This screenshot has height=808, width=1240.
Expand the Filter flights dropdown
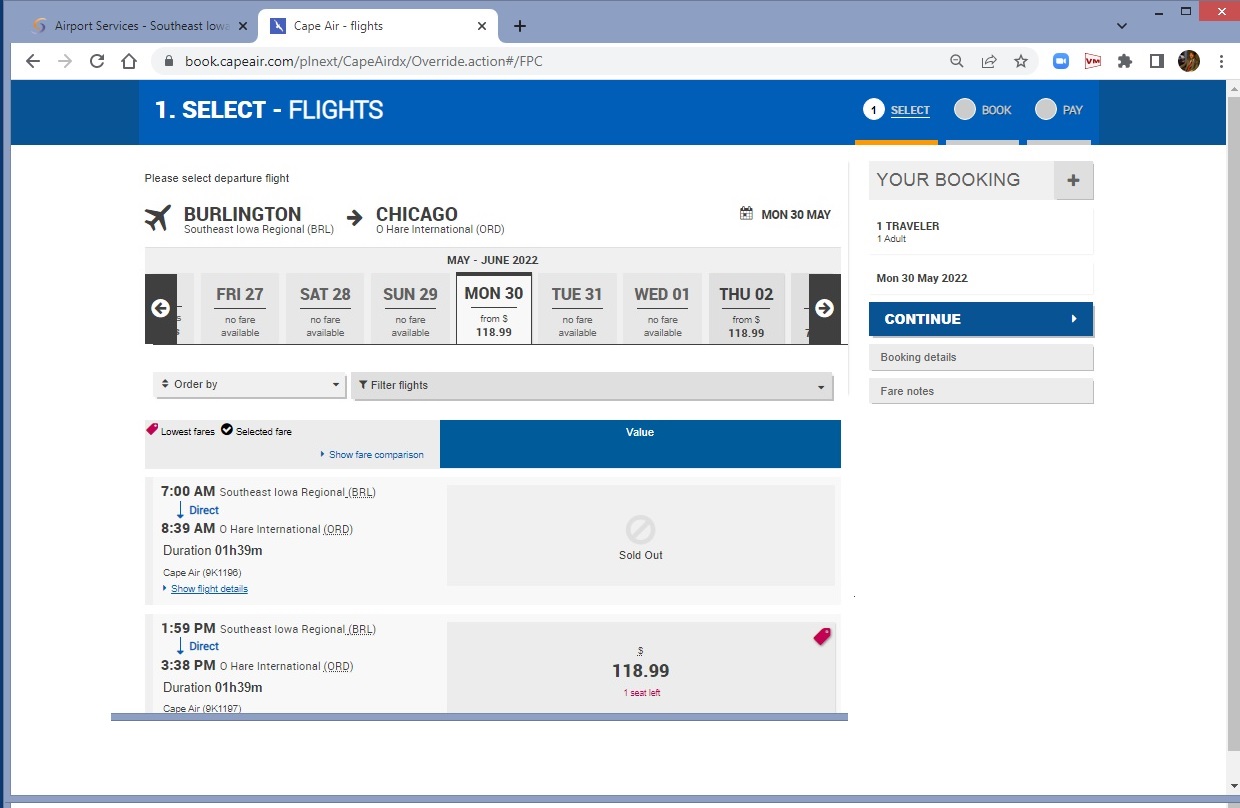coord(592,386)
